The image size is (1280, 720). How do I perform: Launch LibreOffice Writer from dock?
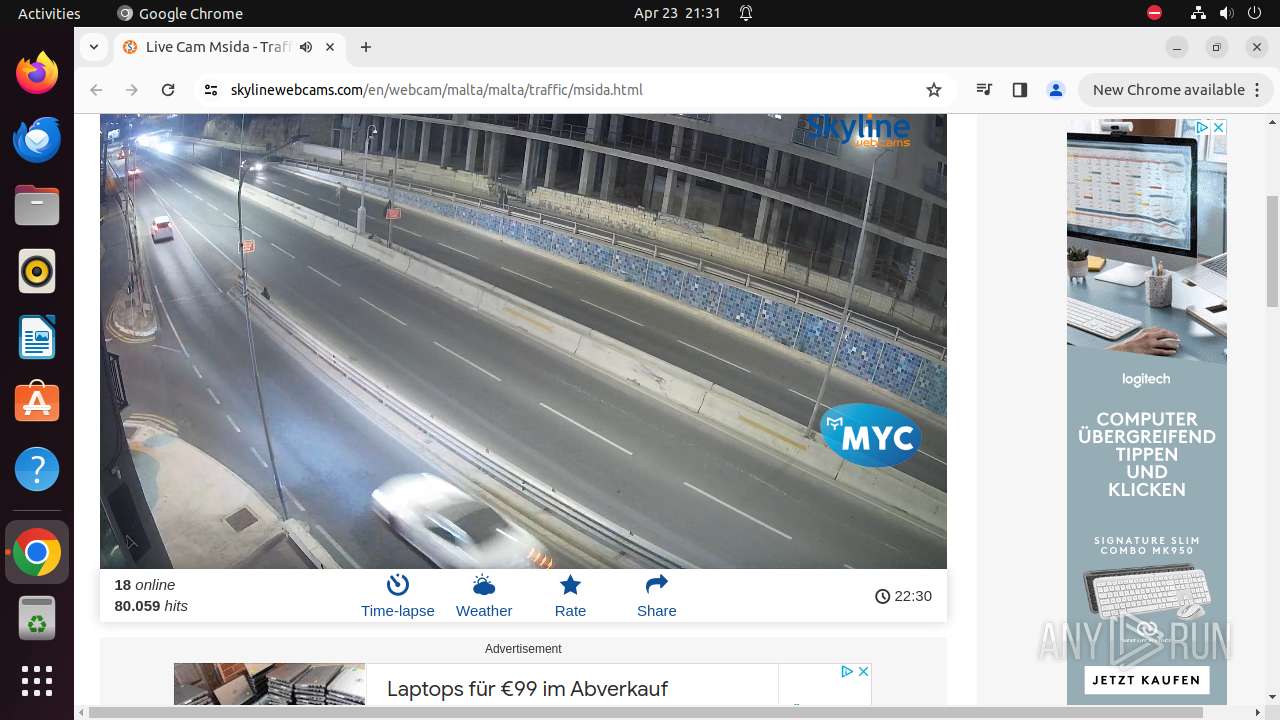(x=37, y=337)
